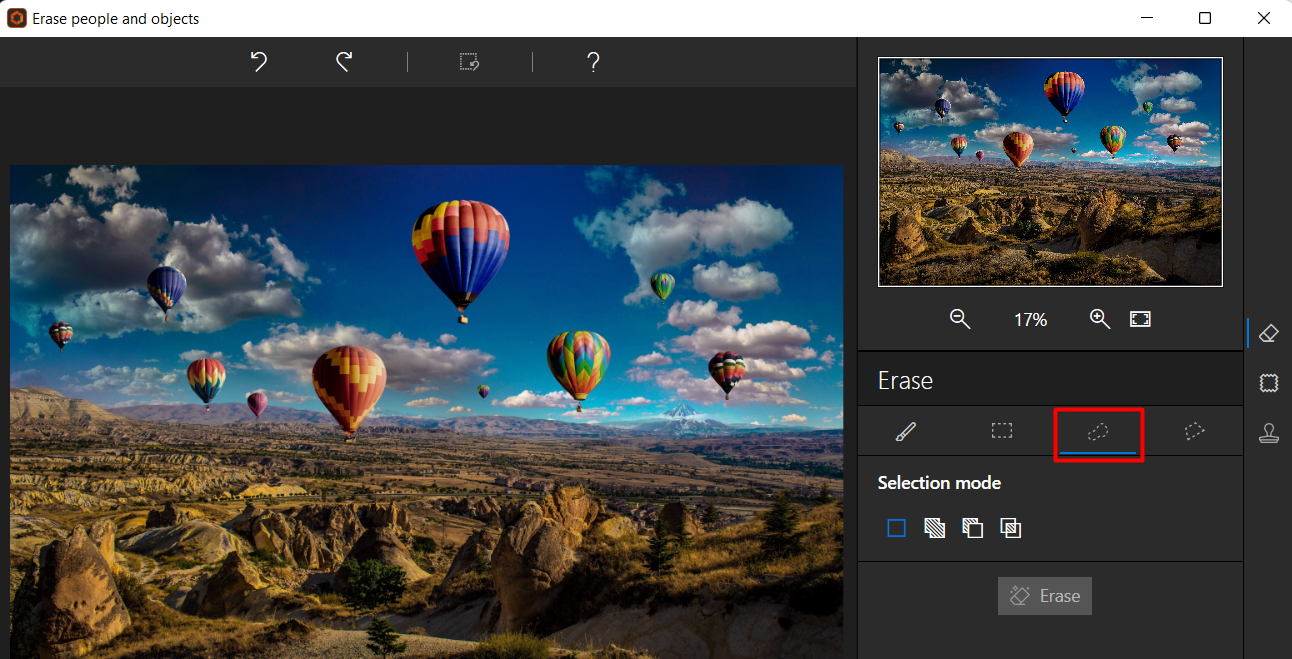
Task: Click the Undo arrow in top toolbar
Action: 259,62
